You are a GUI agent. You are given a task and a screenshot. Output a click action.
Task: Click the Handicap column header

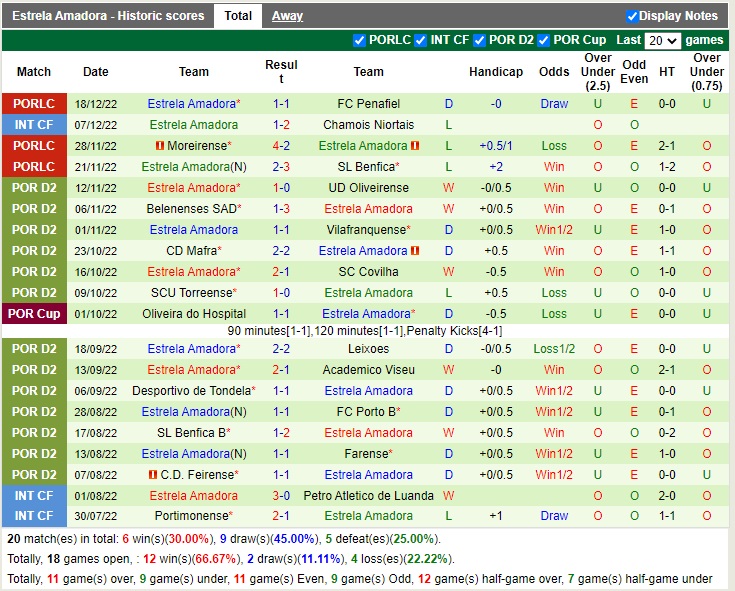click(496, 72)
